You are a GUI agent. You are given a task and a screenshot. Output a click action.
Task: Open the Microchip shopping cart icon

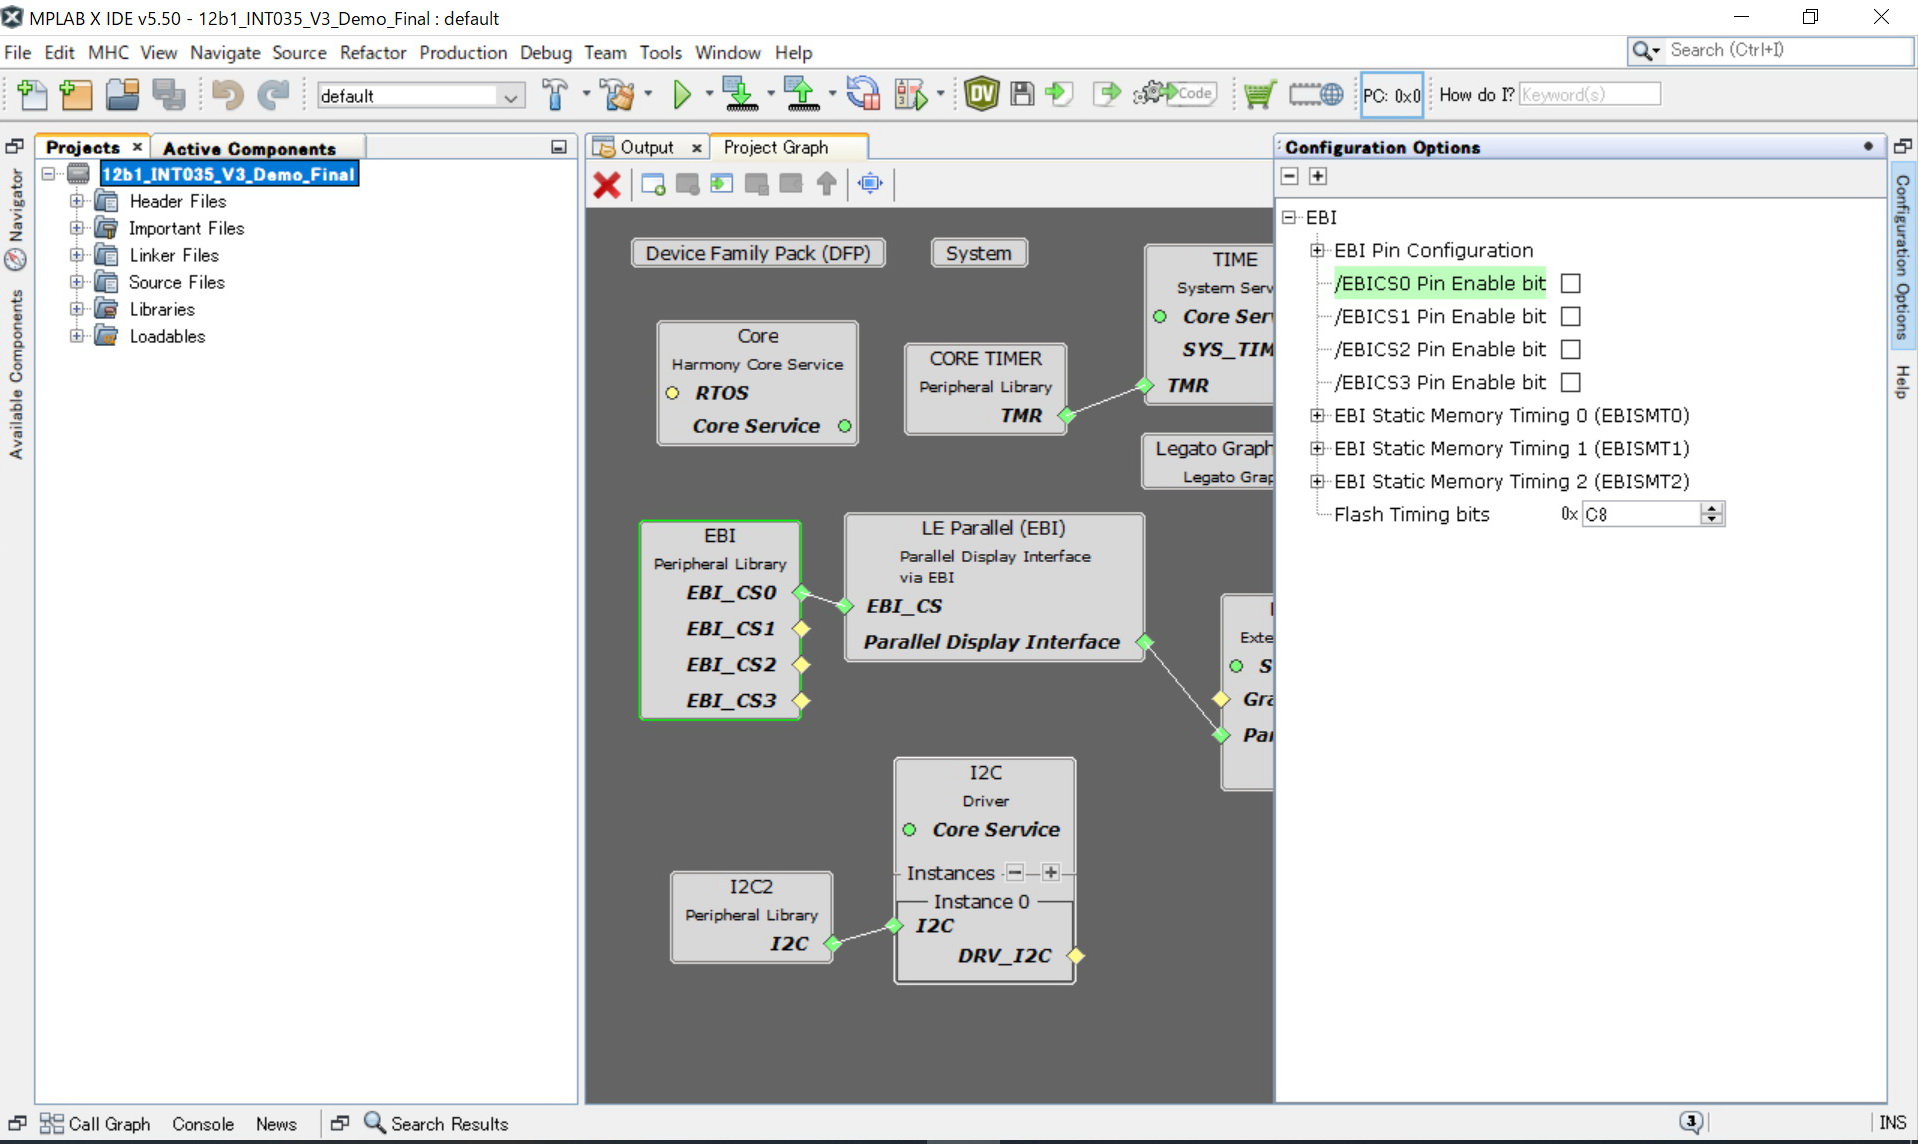tap(1260, 95)
